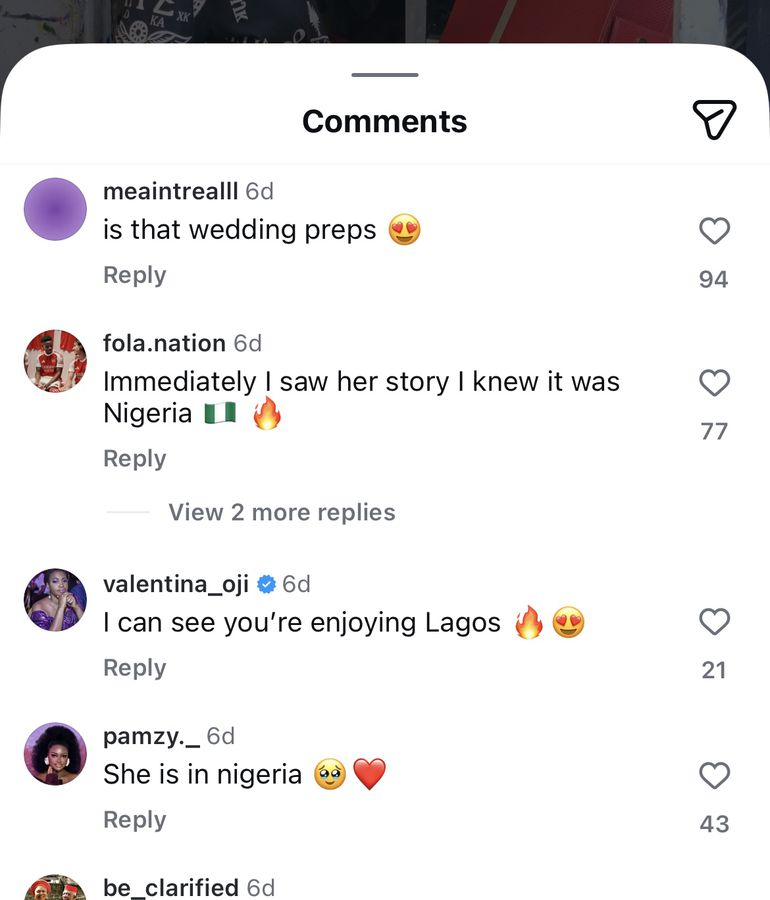Viewport: 770px width, 900px height.
Task: Reply to pamzy._'s comment
Action: point(134,820)
